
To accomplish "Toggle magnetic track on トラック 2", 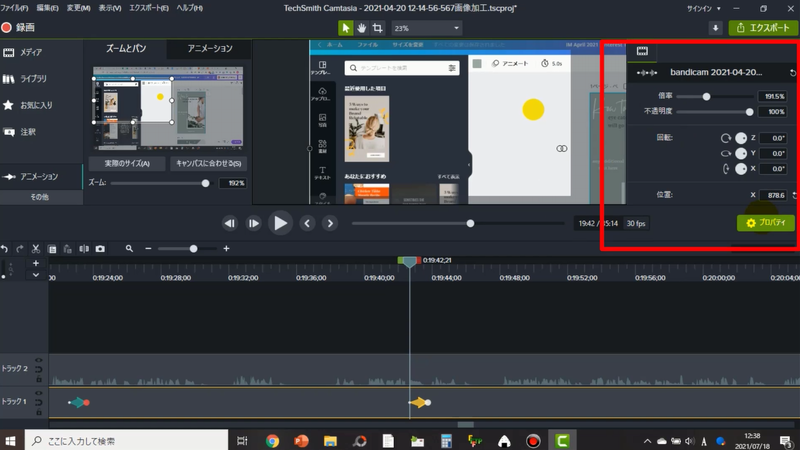I will pos(38,369).
